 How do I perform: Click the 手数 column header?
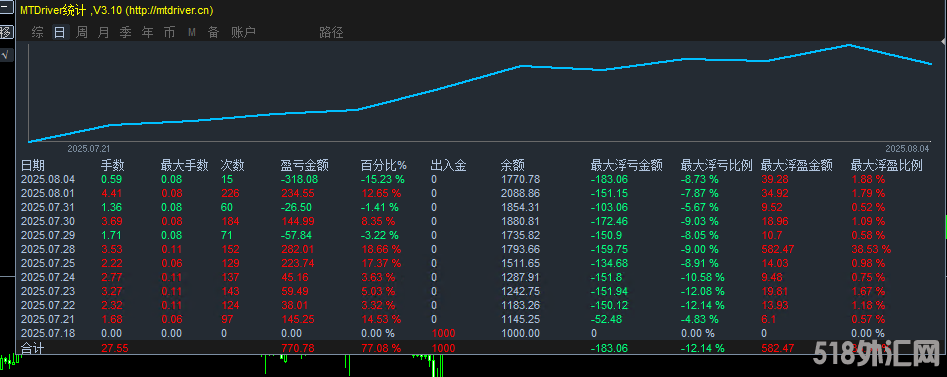click(x=112, y=165)
